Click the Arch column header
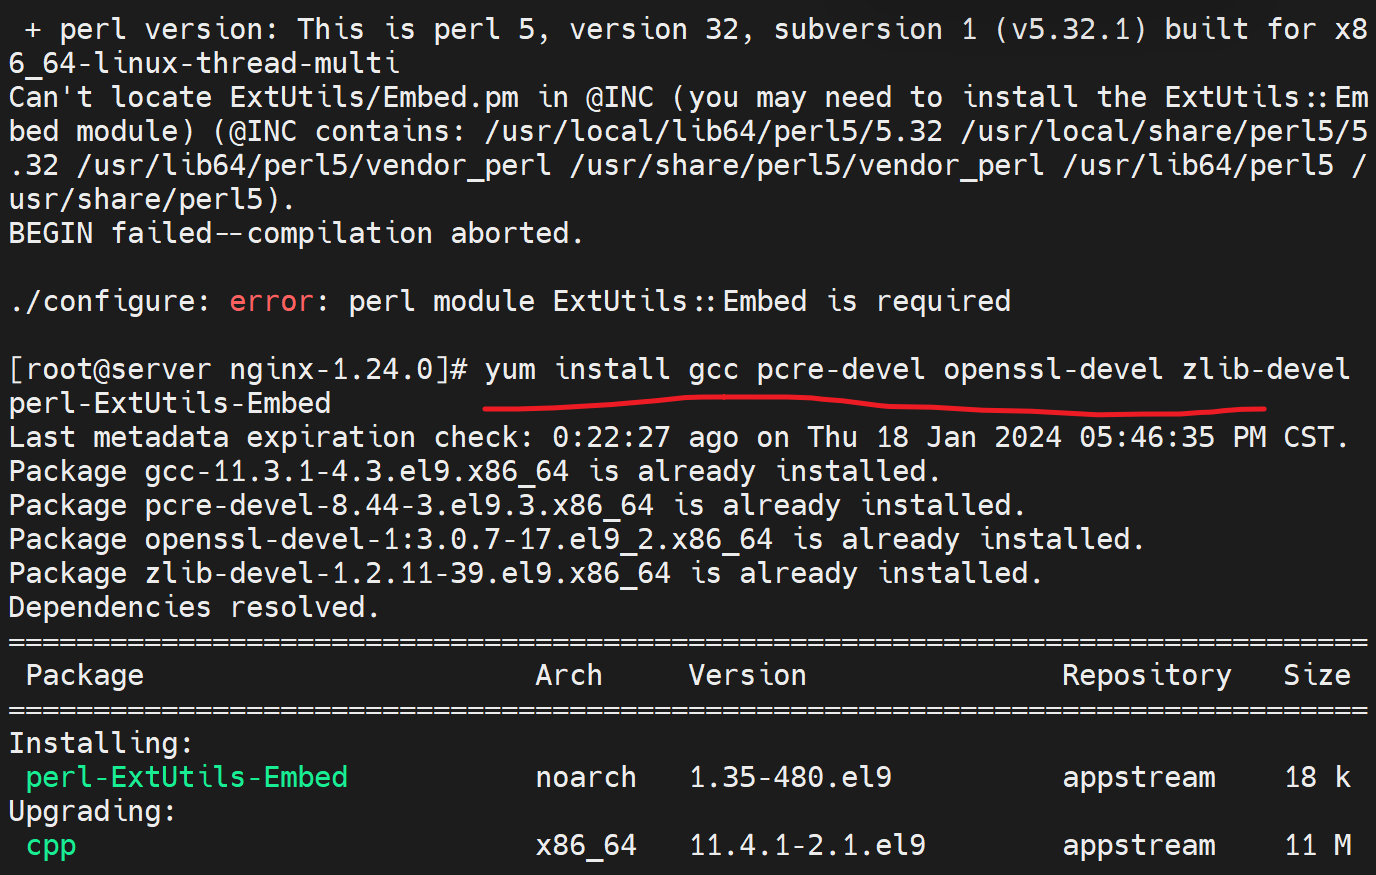 pos(569,675)
